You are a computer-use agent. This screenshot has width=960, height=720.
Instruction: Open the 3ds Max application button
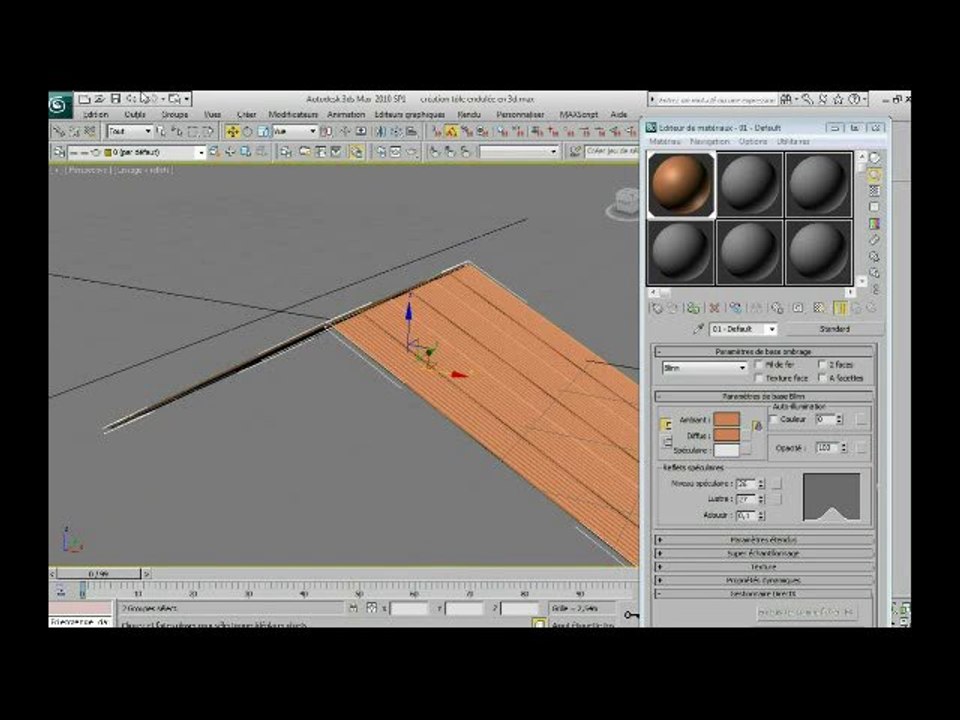(x=59, y=105)
